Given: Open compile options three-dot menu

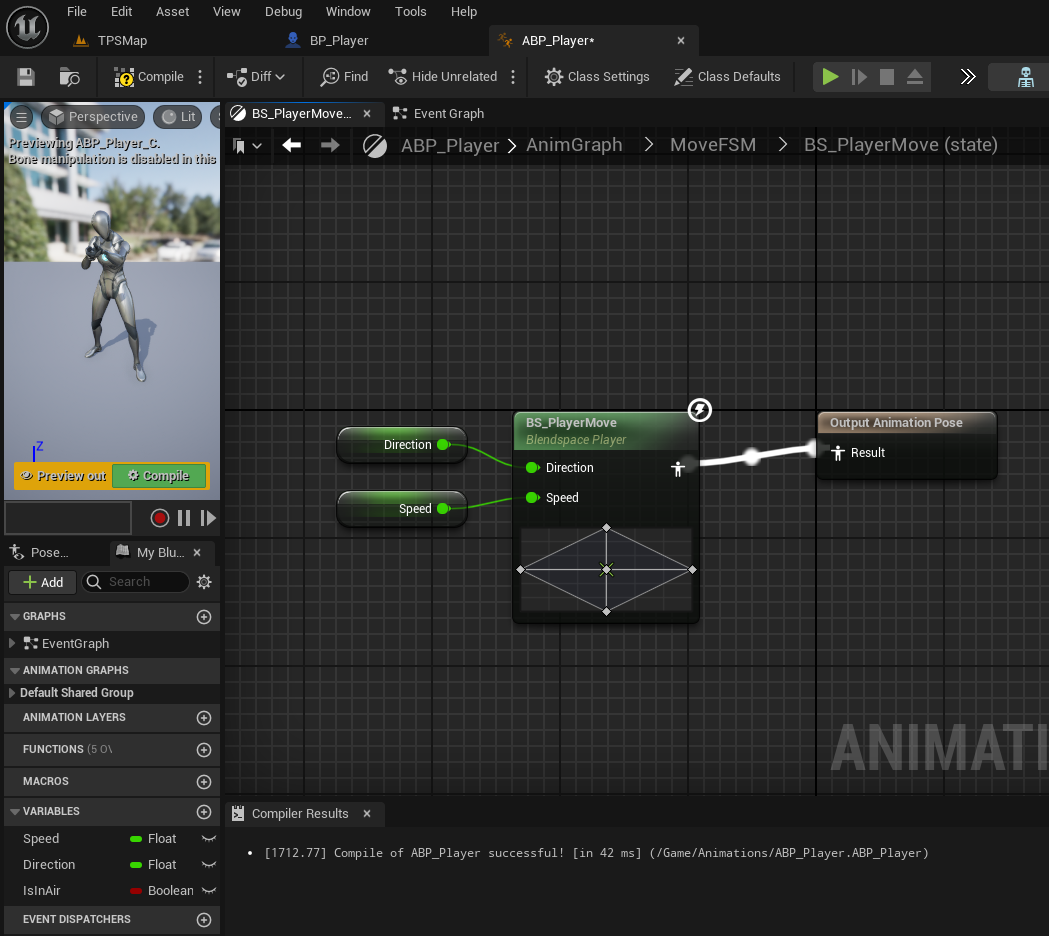Looking at the screenshot, I should [200, 77].
